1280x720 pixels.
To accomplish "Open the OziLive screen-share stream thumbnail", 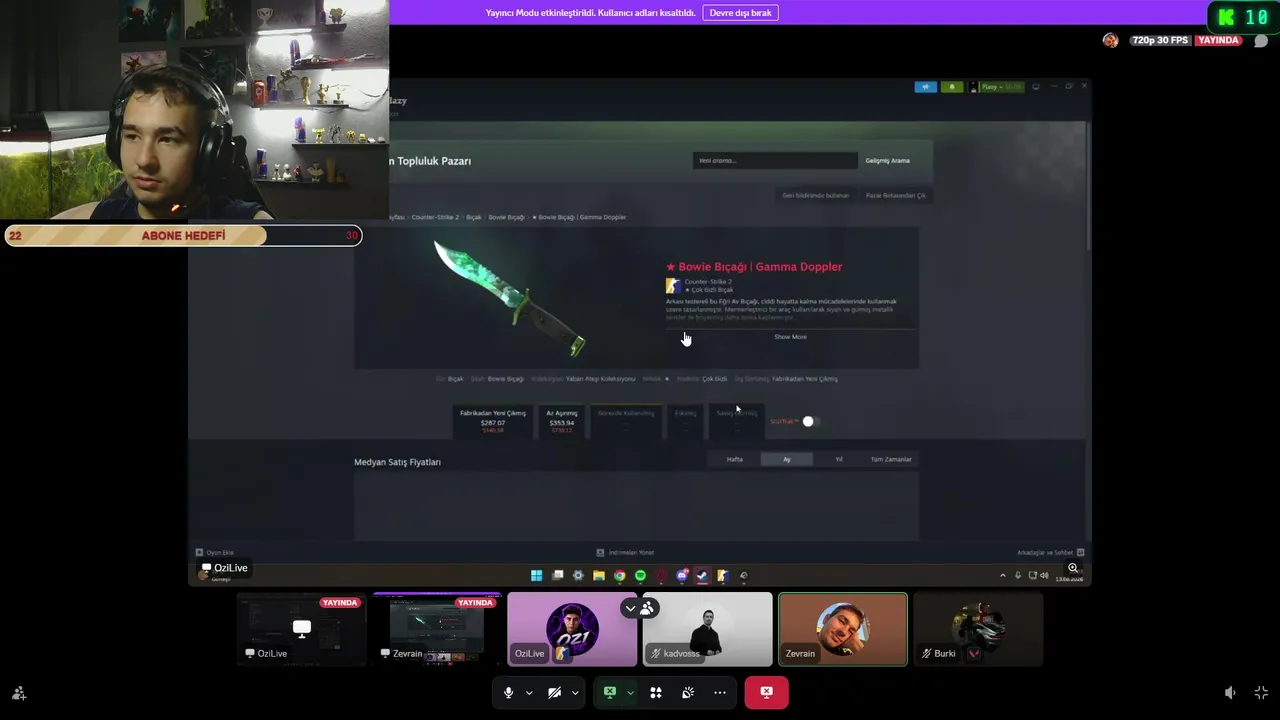I will point(301,629).
